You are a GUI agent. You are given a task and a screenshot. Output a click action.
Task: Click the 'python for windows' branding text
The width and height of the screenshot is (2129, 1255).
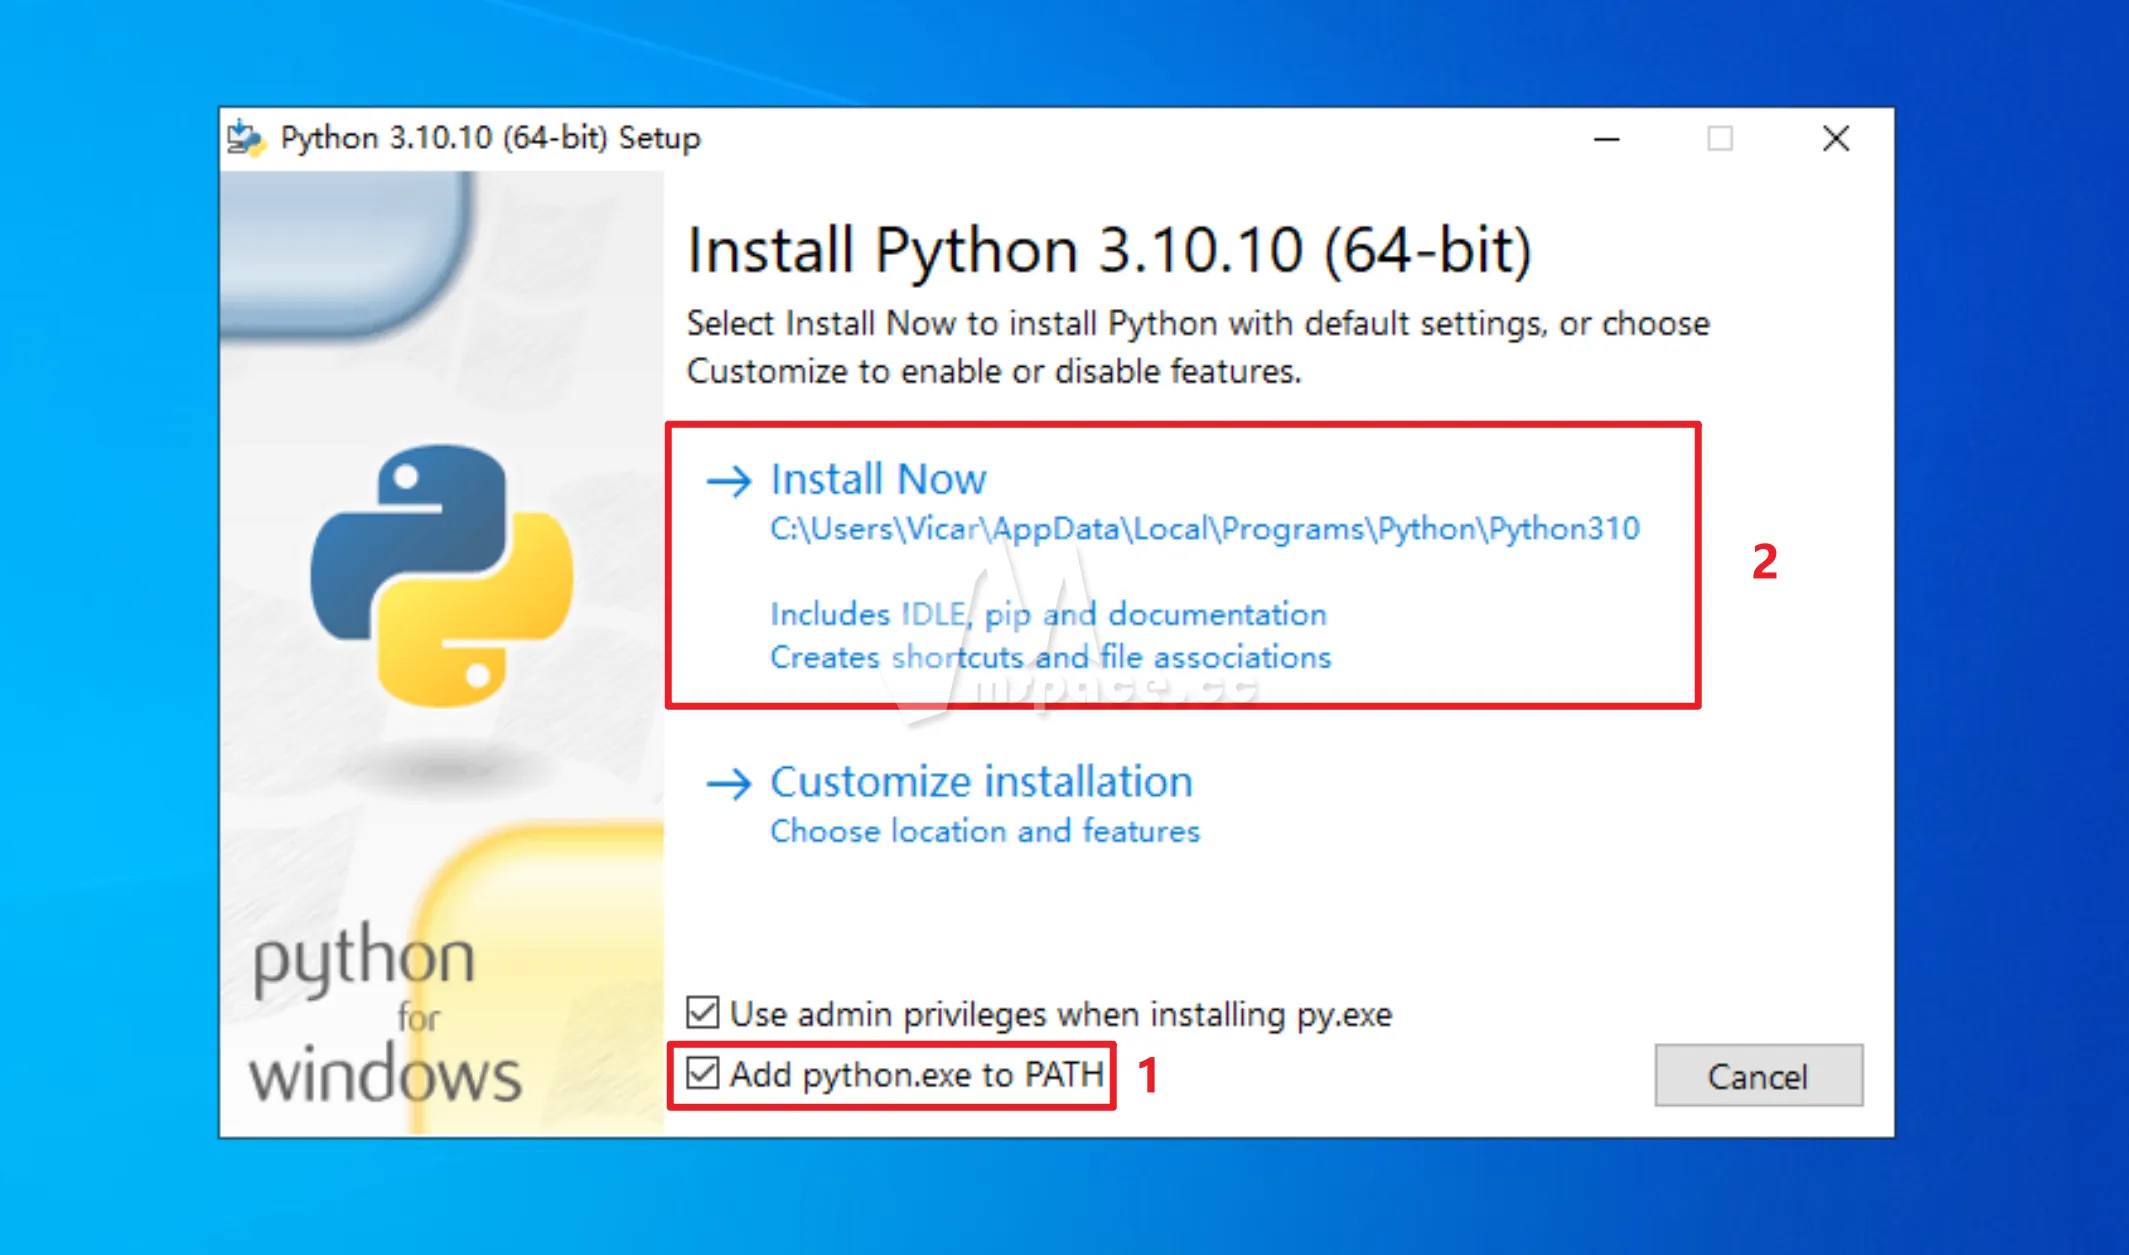coord(385,1013)
